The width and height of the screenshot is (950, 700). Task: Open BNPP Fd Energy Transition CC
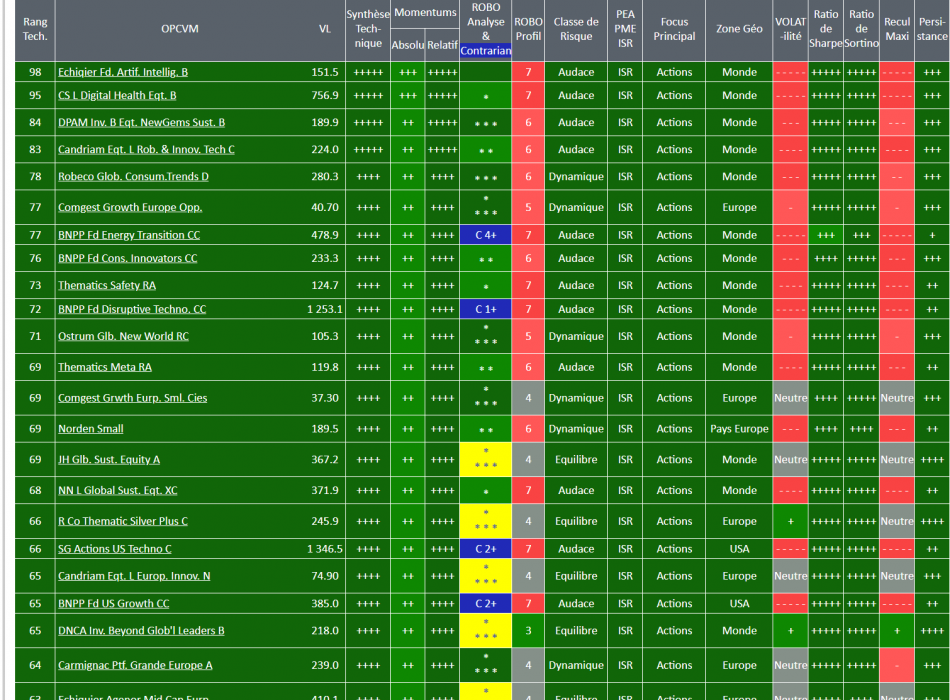pos(129,235)
